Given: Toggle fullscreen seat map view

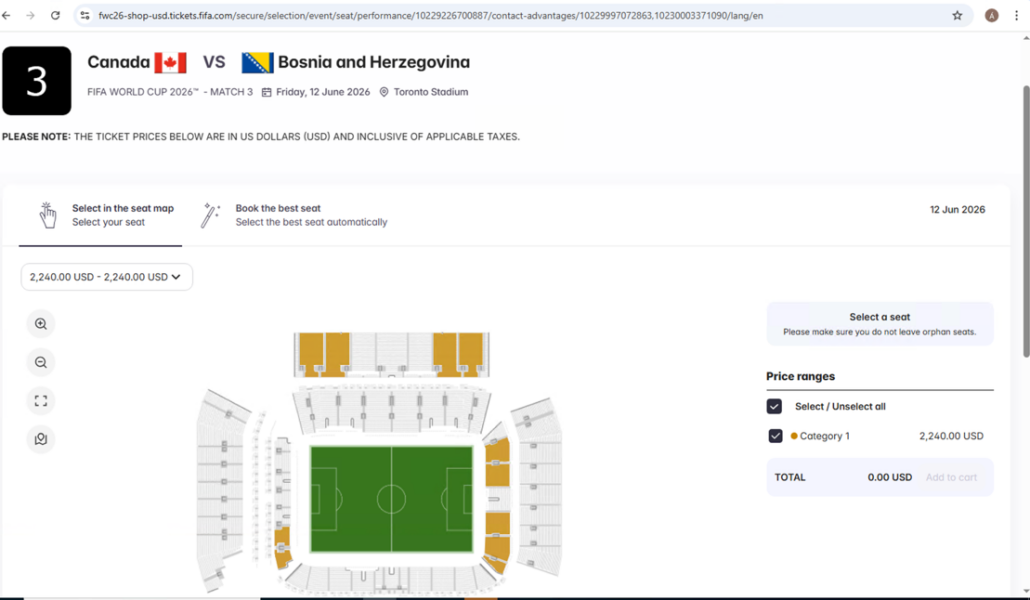Looking at the screenshot, I should 41,401.
